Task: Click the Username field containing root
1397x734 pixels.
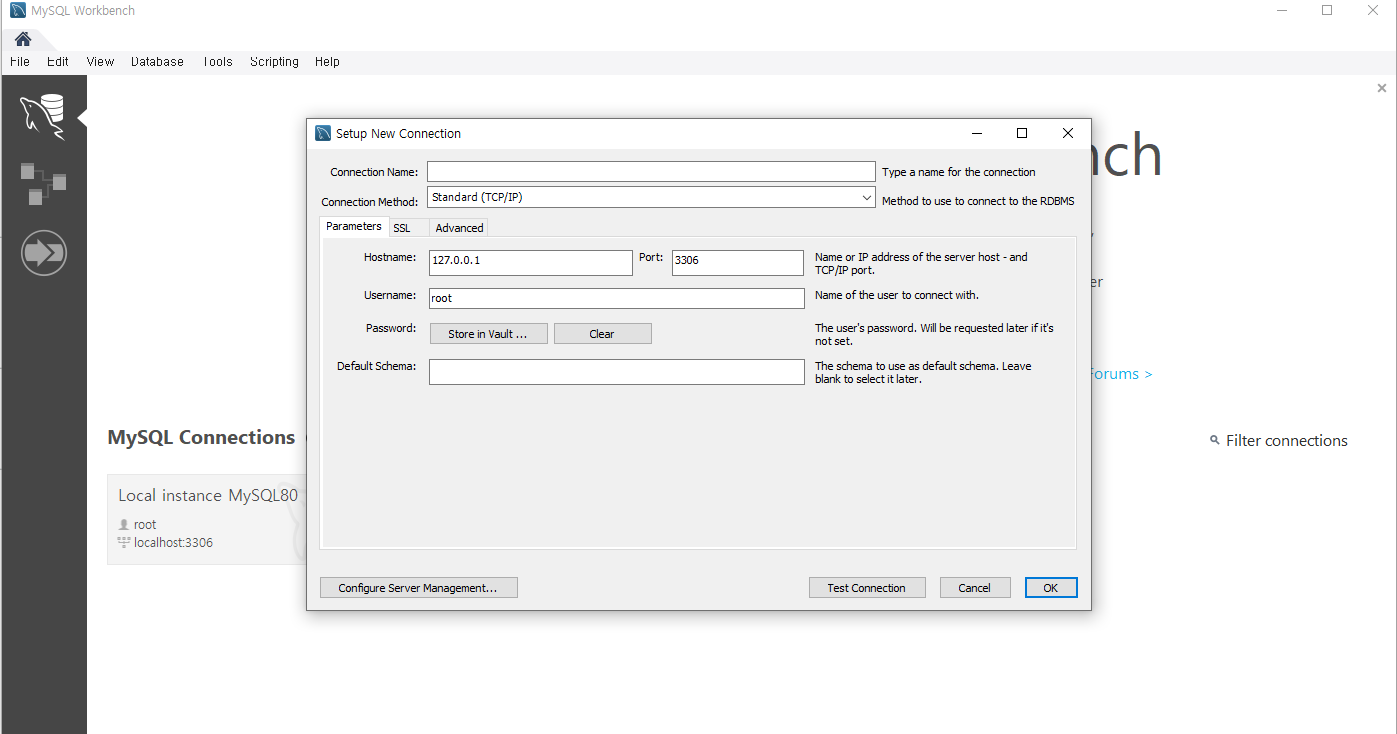Action: coord(617,299)
